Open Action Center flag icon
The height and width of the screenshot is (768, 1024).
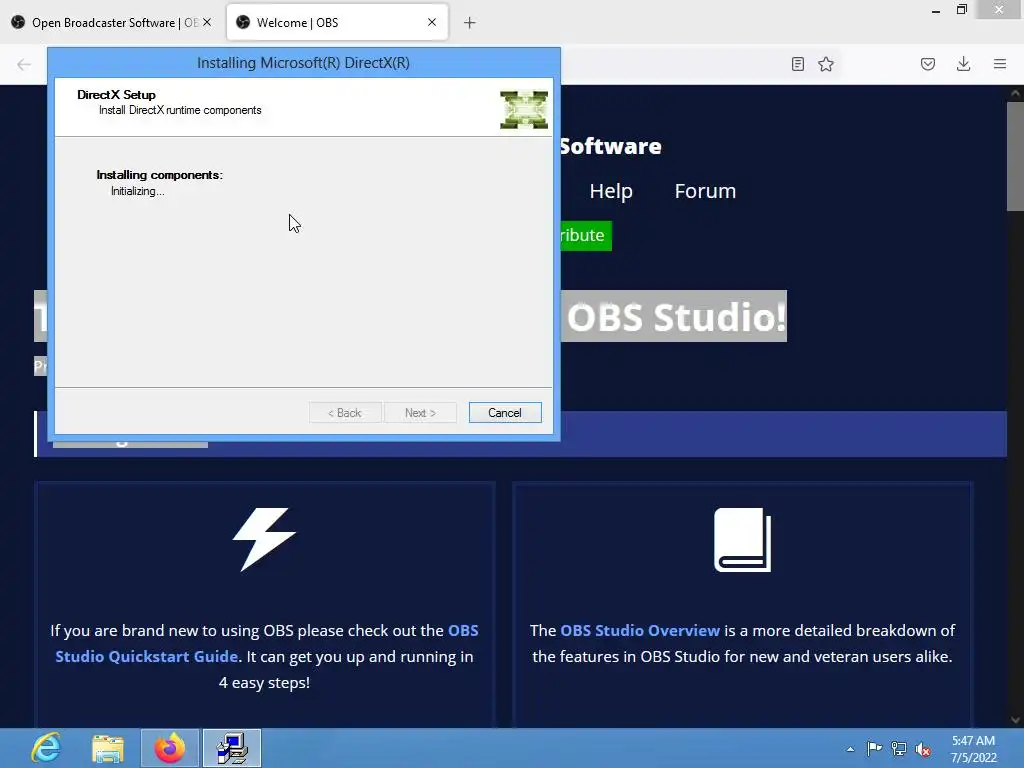pos(874,748)
